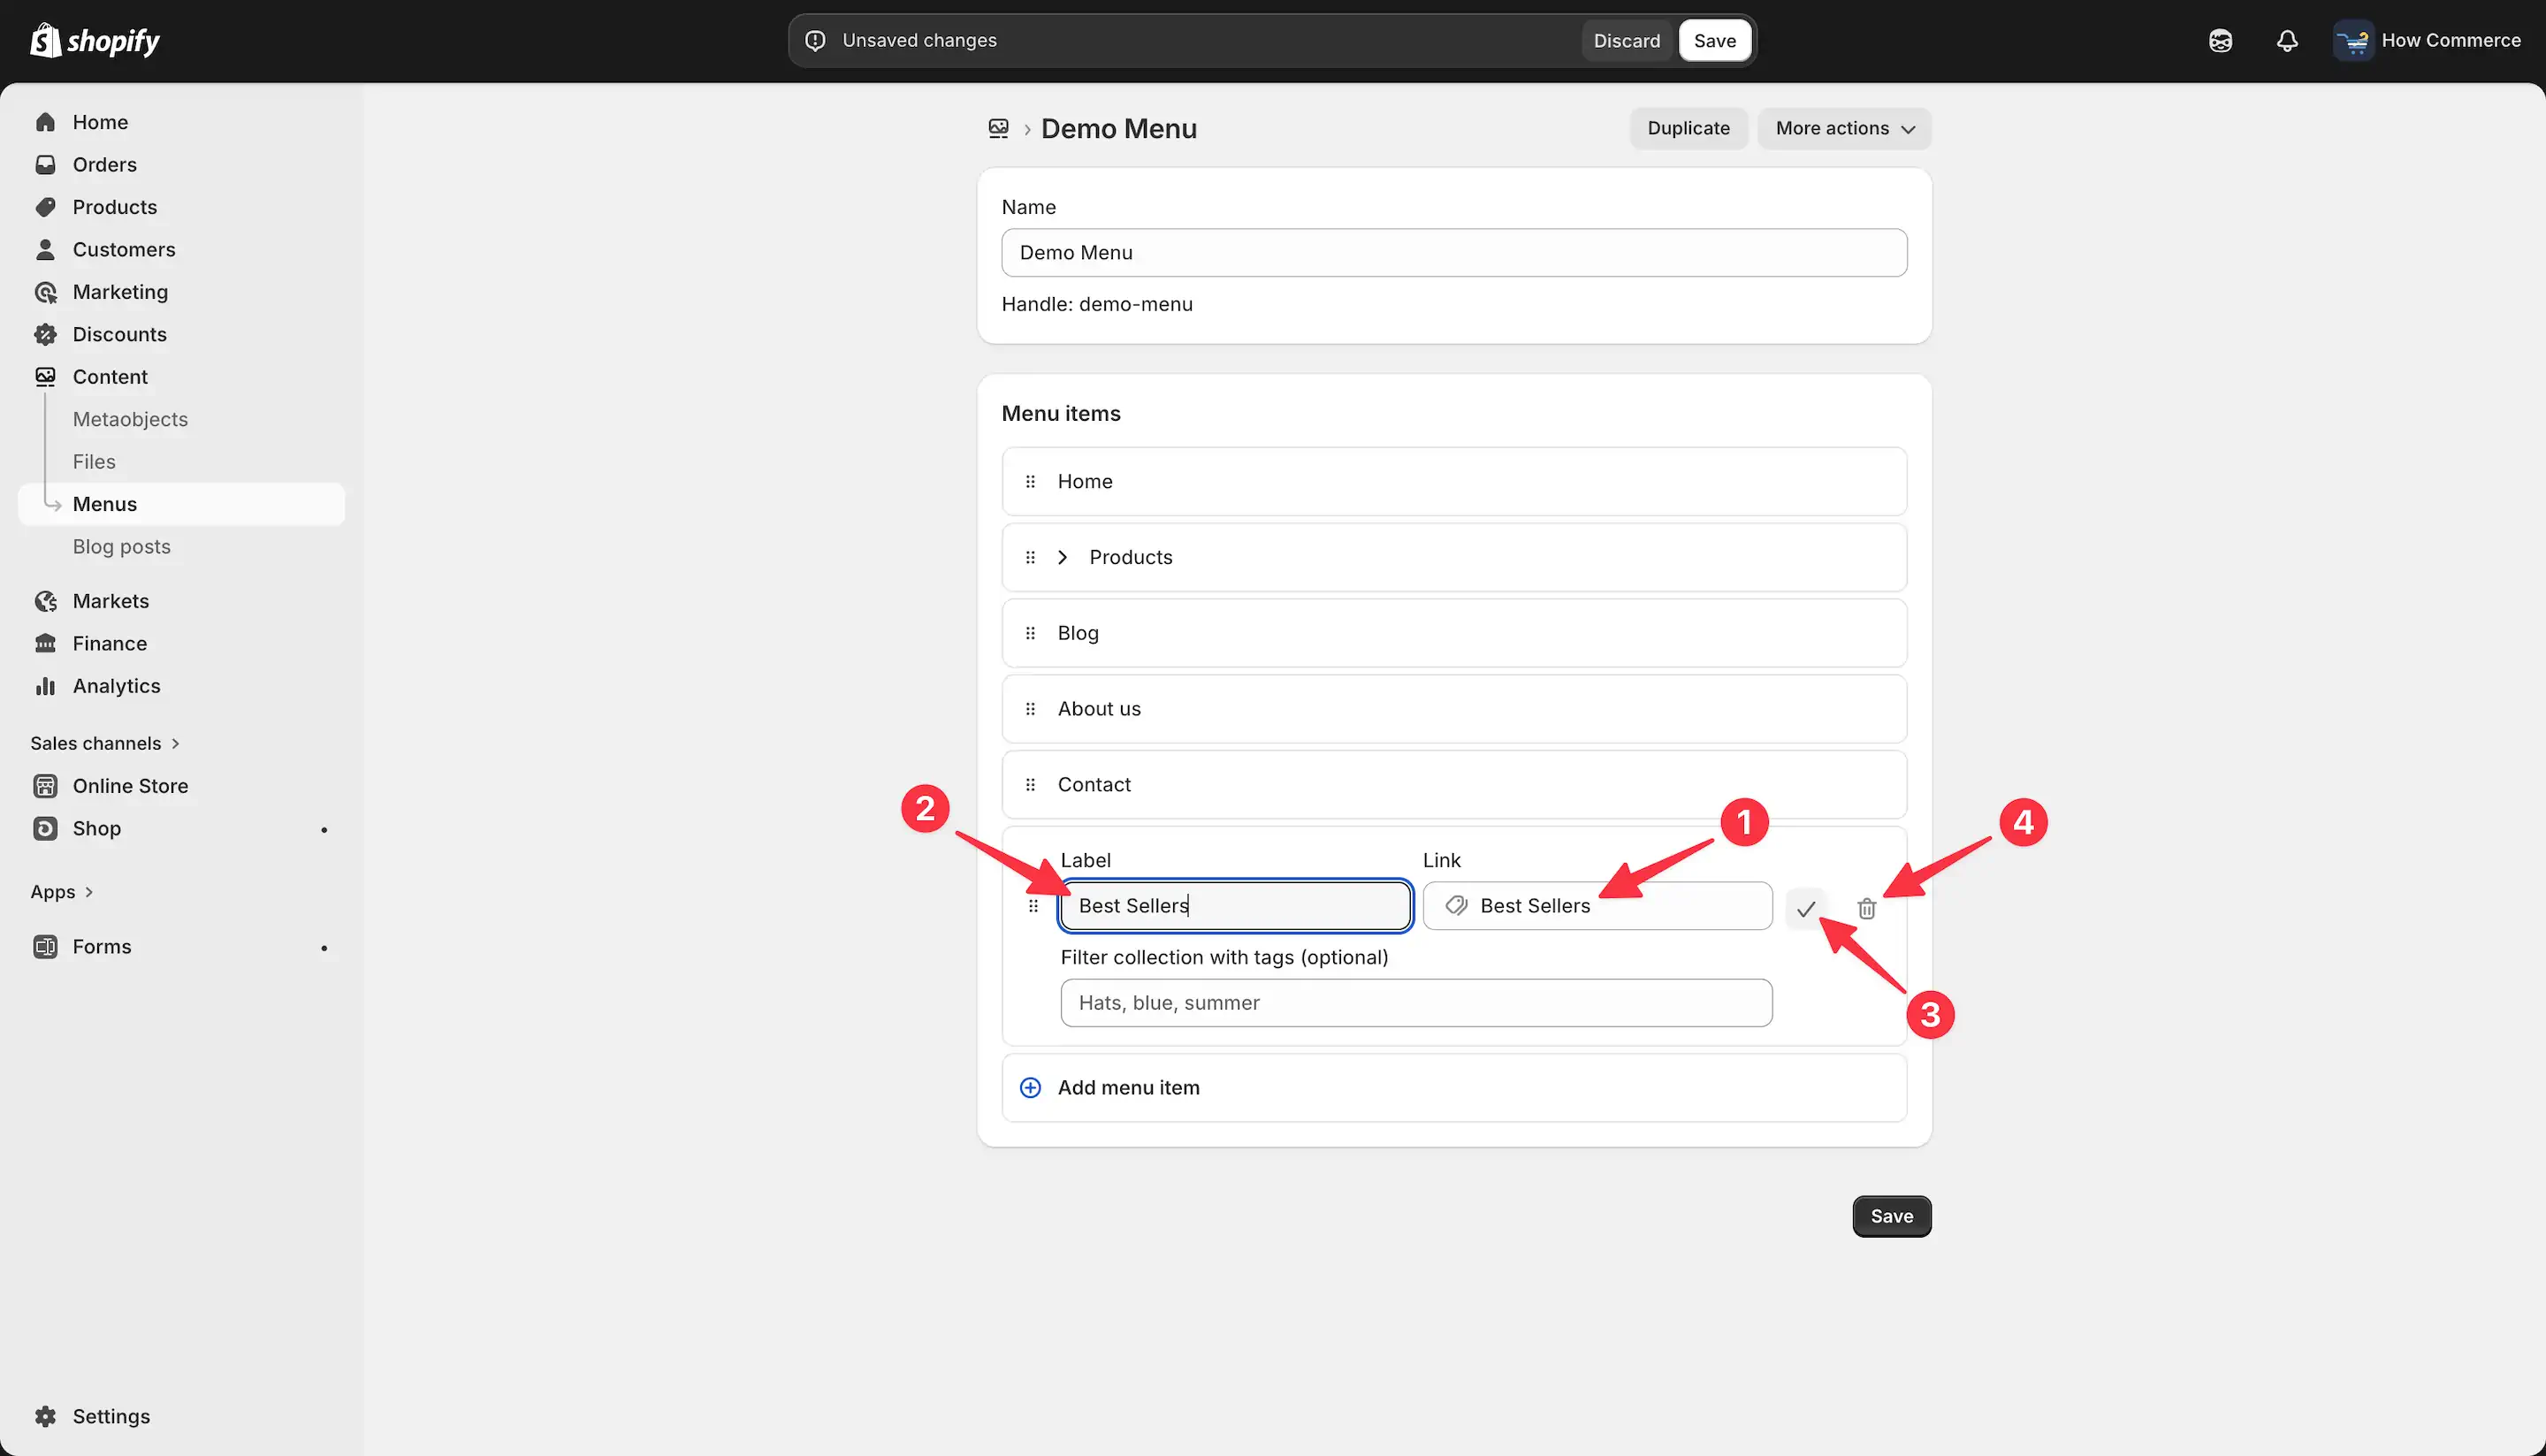Confirm the Best Sellers item with checkmark
Viewport: 2546px width, 1456px height.
coord(1805,908)
